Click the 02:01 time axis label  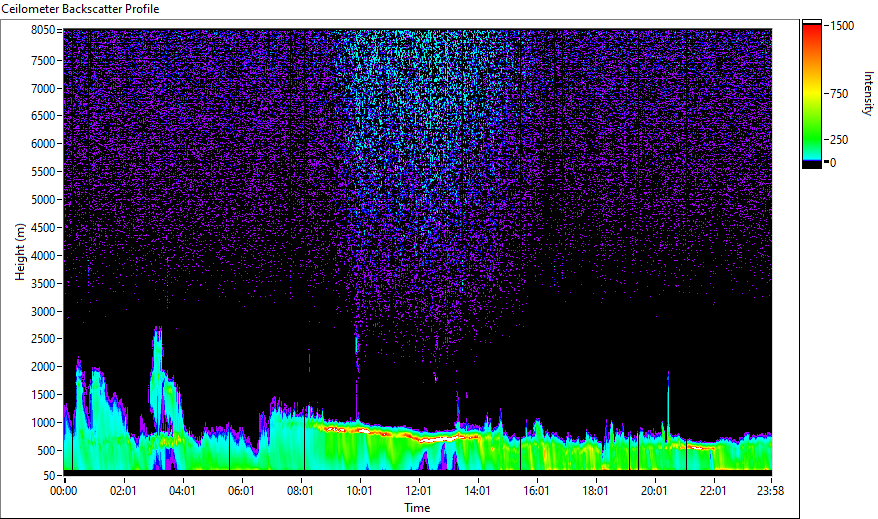tap(123, 491)
